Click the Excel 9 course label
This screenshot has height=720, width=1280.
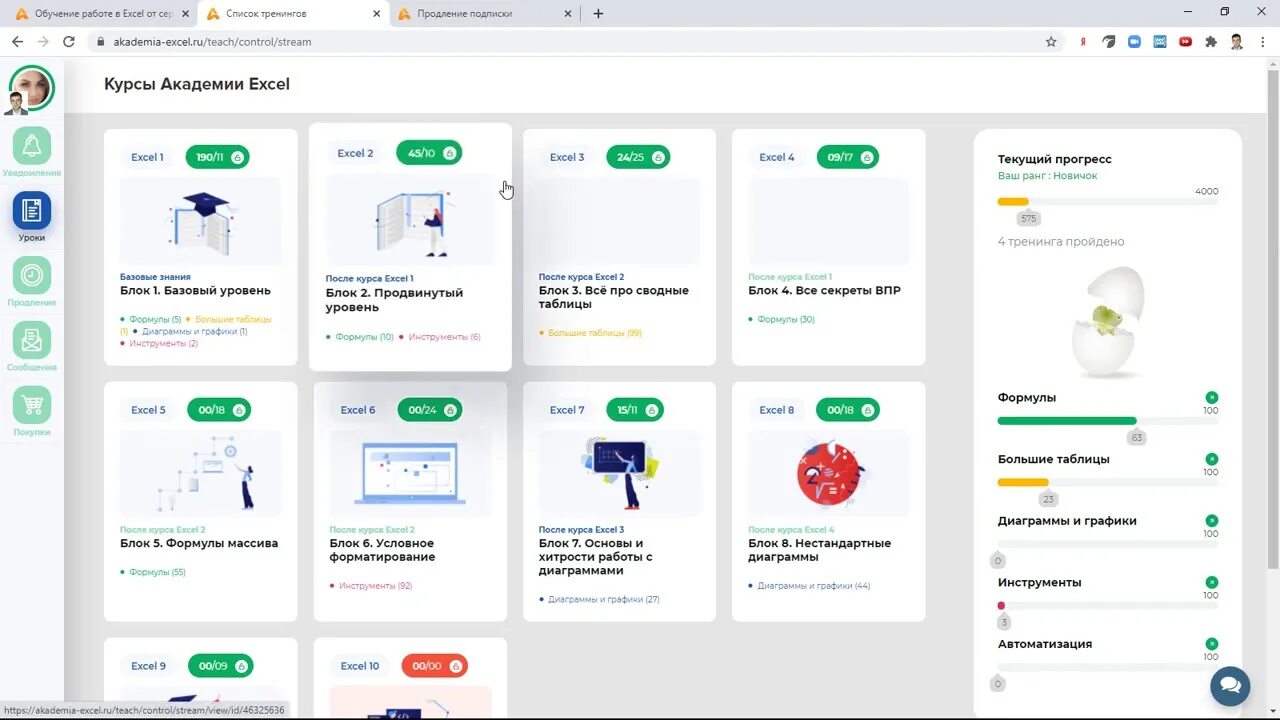[149, 666]
